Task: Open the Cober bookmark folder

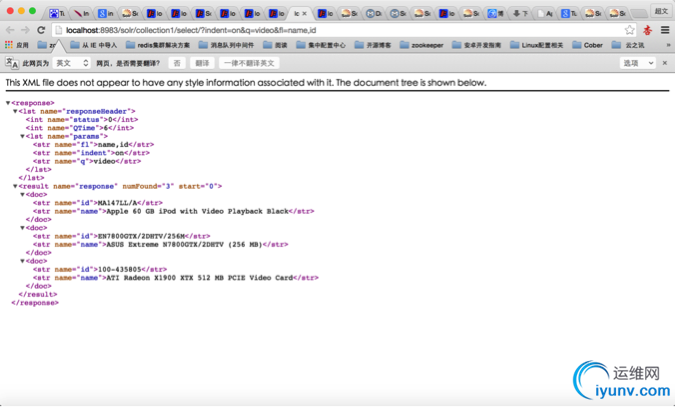Action: [588, 45]
